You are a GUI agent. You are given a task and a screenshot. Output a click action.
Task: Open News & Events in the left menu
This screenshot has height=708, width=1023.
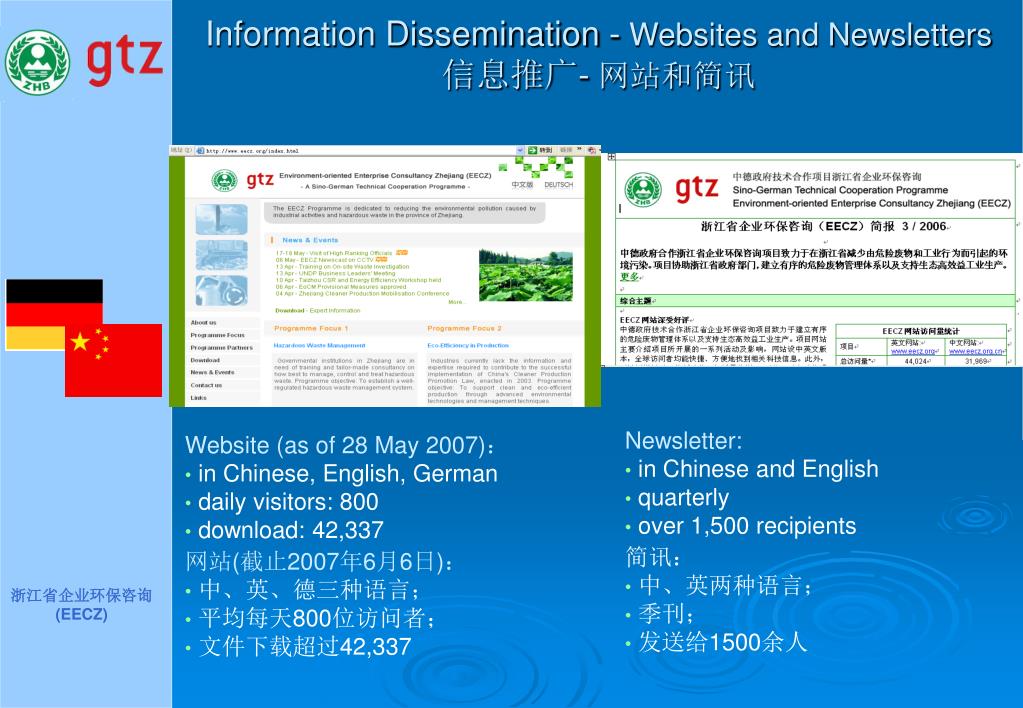212,373
